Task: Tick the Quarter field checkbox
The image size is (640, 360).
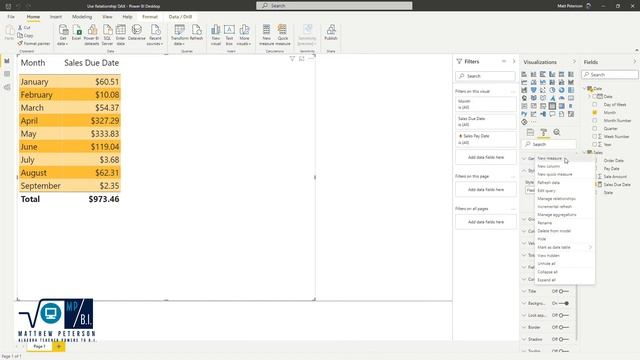Action: click(x=595, y=129)
